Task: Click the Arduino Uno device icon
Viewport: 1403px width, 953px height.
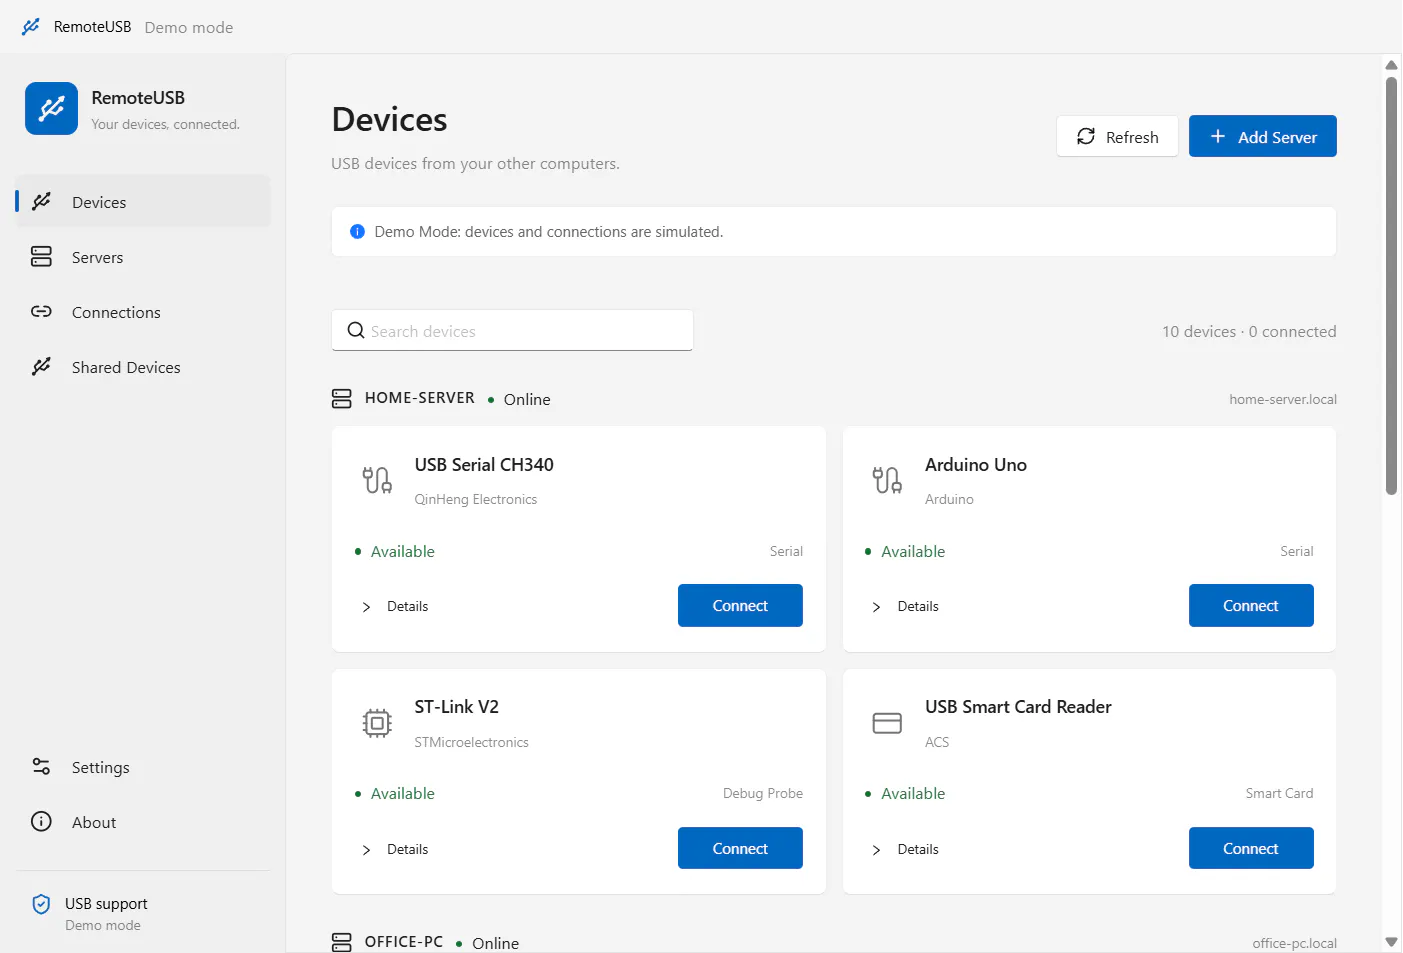Action: click(887, 481)
